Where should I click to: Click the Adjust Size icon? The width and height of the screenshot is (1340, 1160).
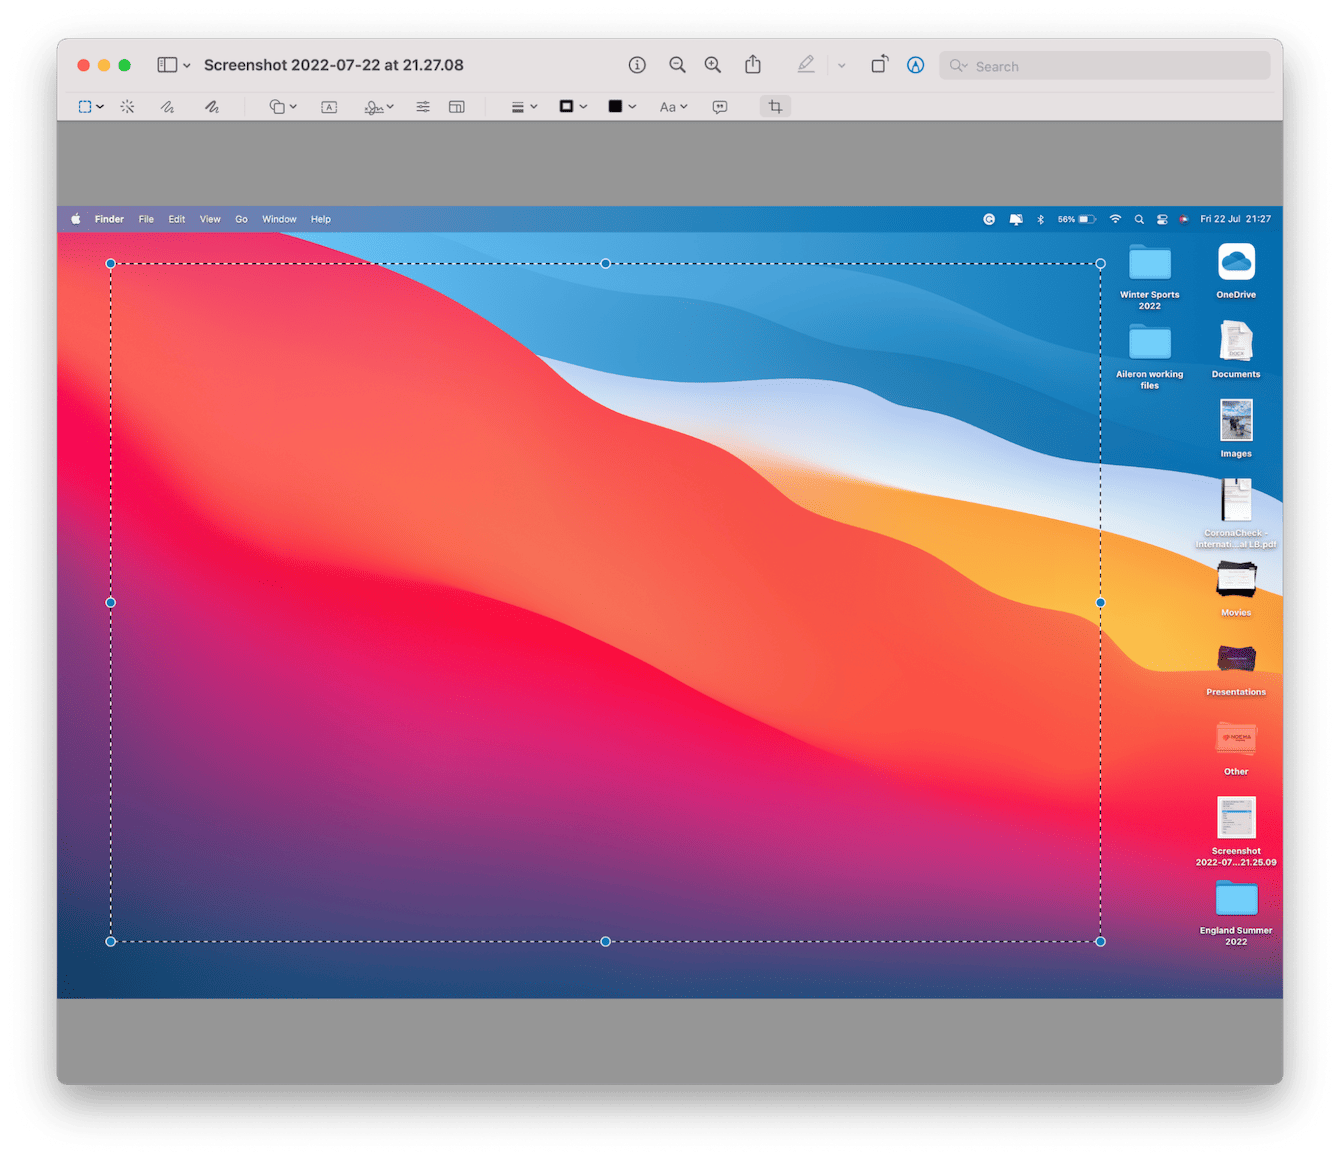click(457, 107)
